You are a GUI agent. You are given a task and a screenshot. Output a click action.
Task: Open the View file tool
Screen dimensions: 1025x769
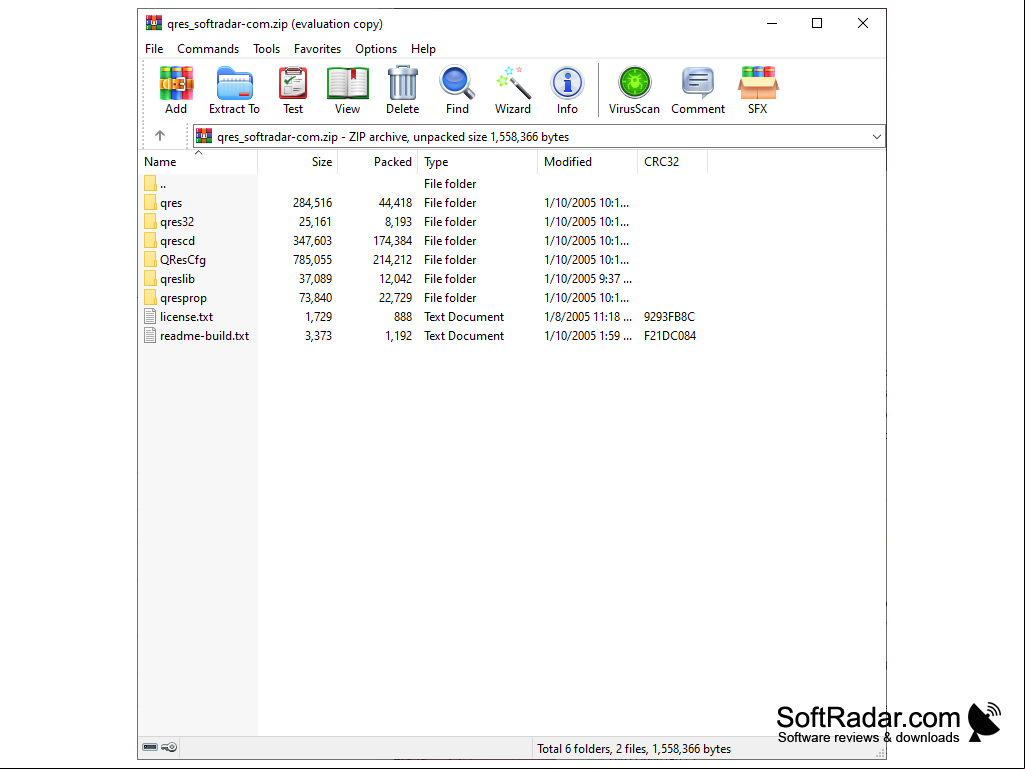click(347, 90)
